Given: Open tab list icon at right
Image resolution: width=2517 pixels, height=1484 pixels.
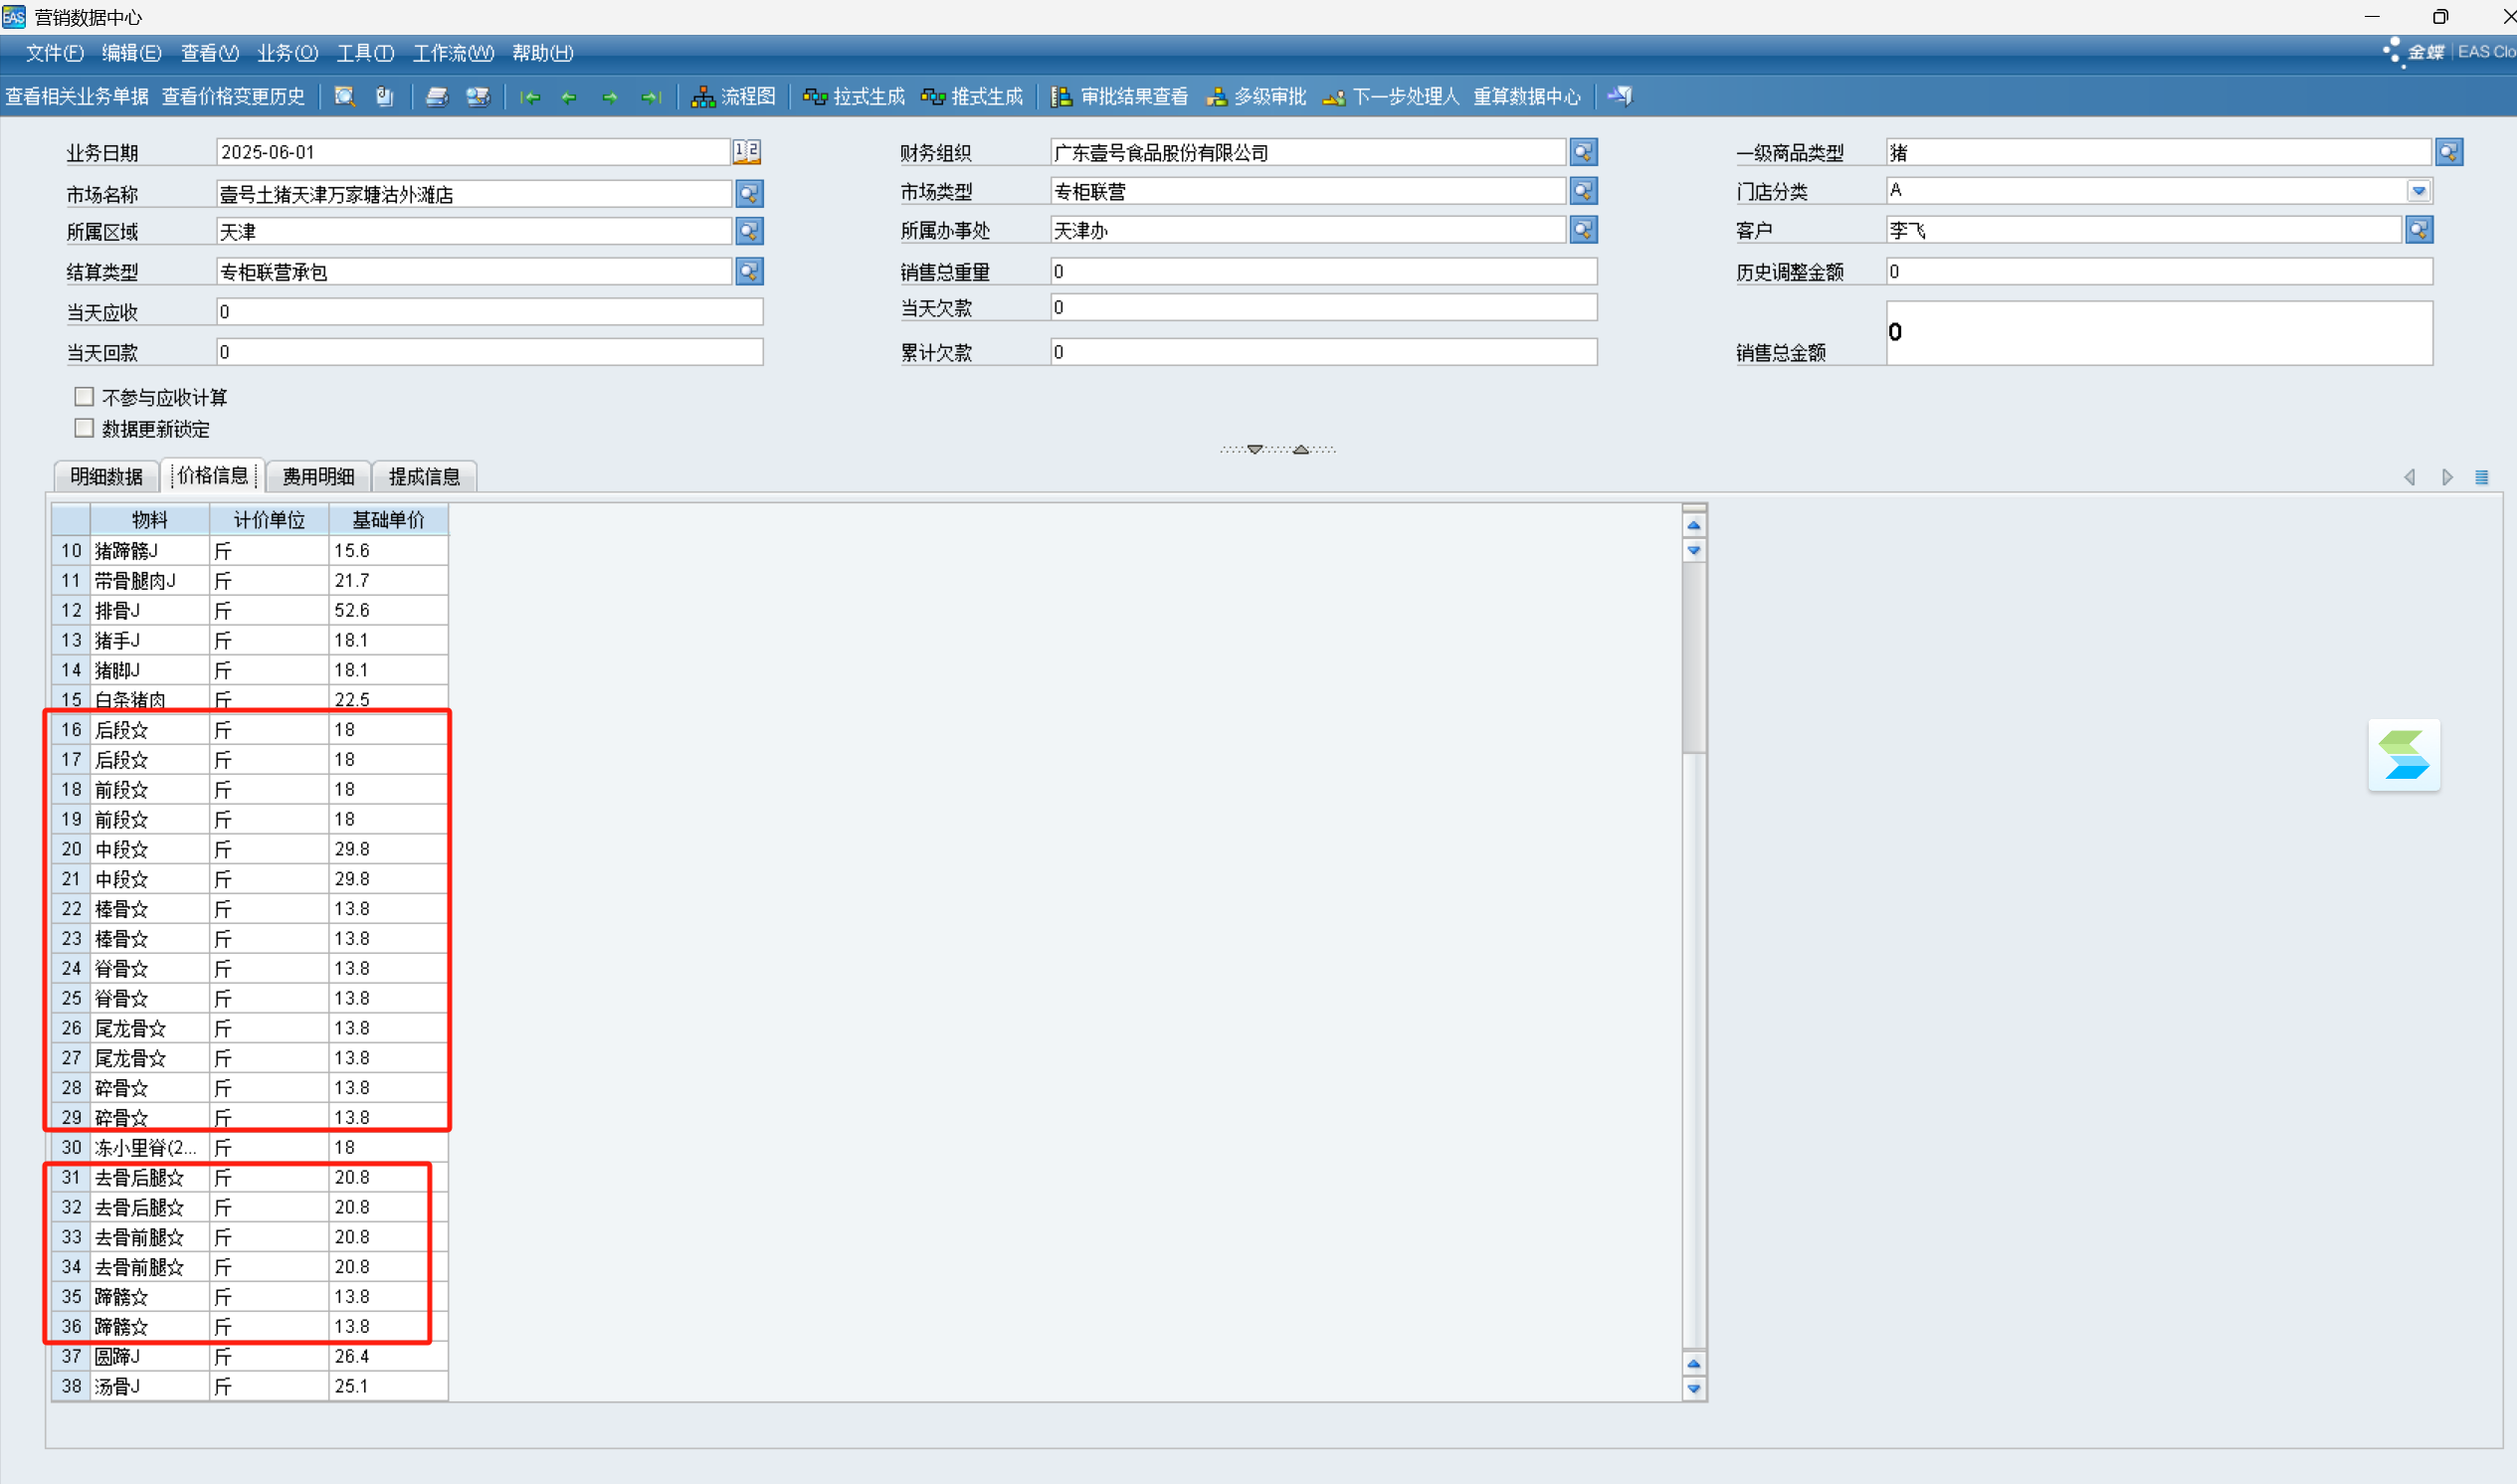Looking at the screenshot, I should [x=2481, y=477].
